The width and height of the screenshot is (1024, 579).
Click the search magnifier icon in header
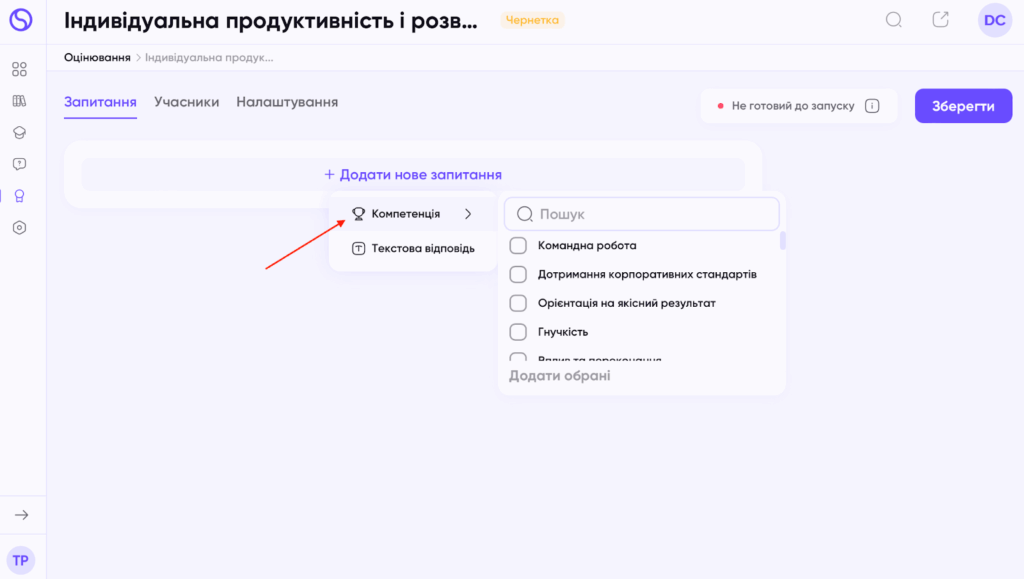click(894, 20)
